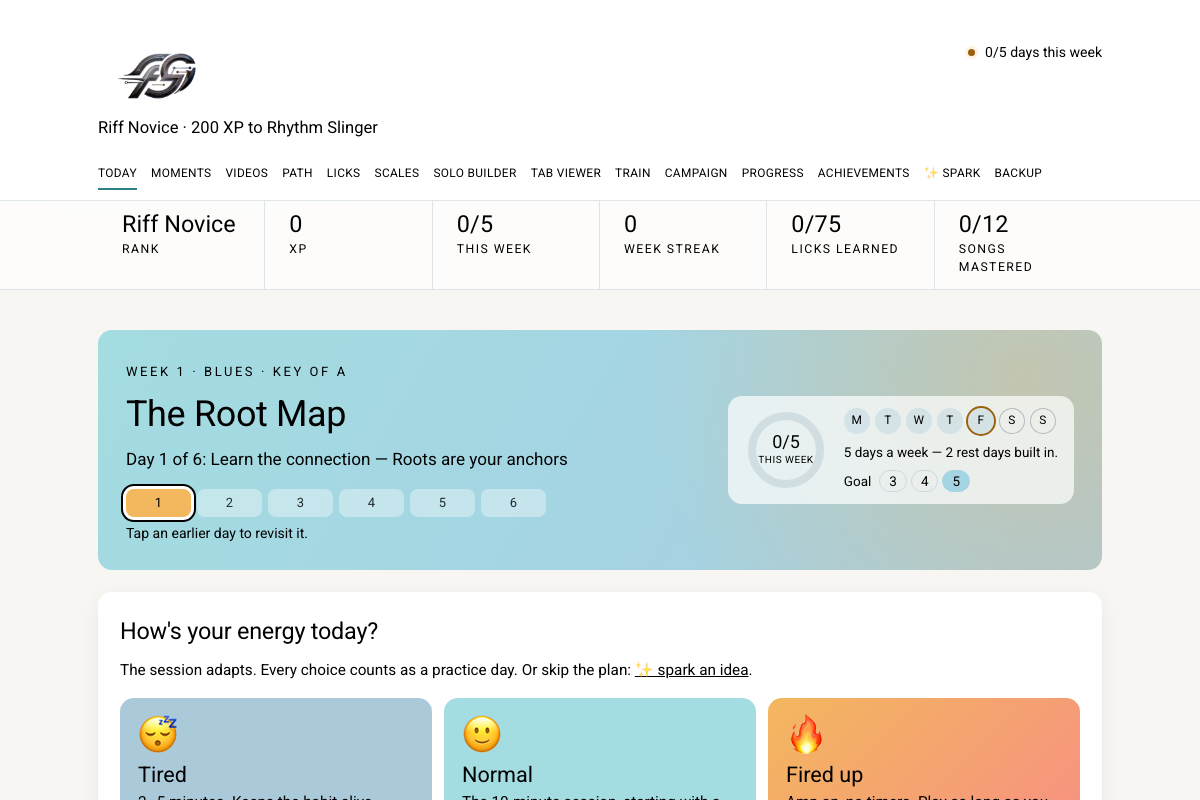Set weekly goal to 3 days
The width and height of the screenshot is (1200, 800).
point(893,481)
